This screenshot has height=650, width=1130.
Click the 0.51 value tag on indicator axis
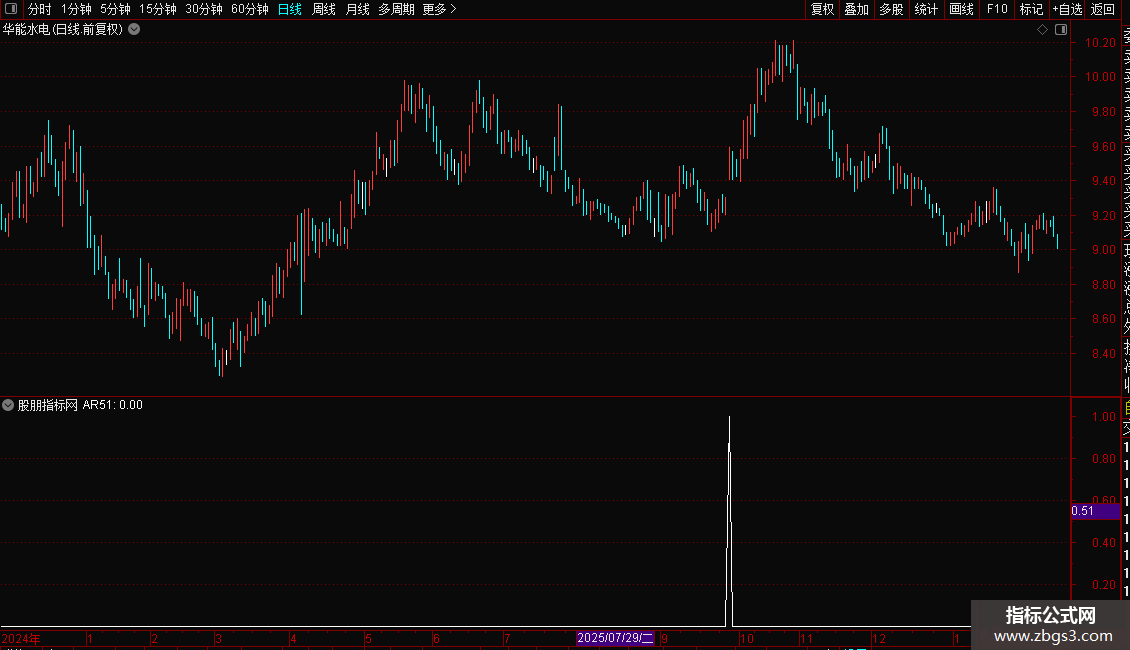(1095, 511)
